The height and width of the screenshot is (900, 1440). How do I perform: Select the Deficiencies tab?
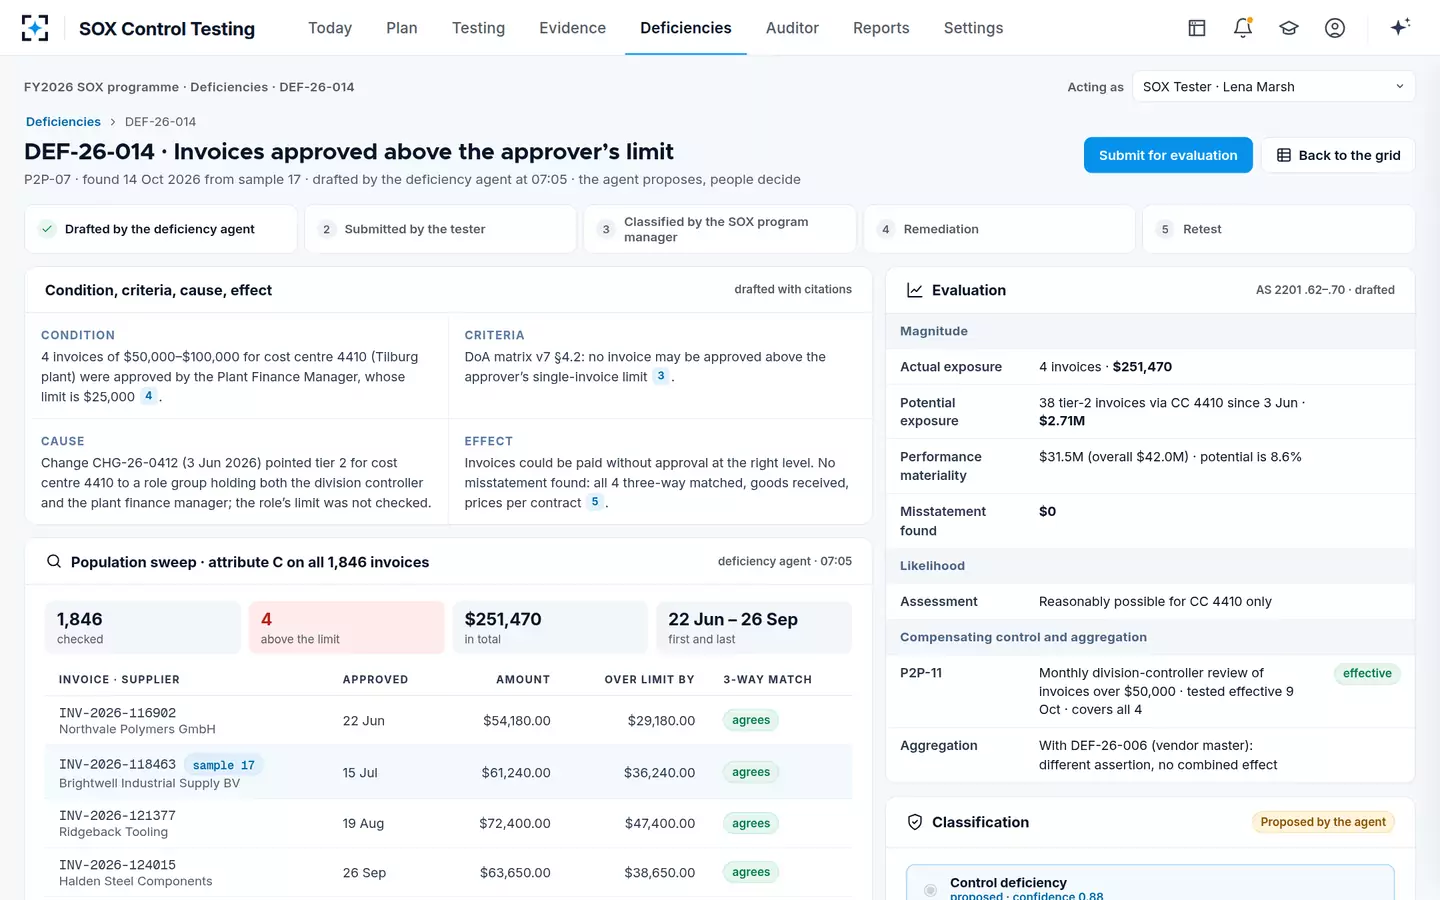(x=686, y=28)
